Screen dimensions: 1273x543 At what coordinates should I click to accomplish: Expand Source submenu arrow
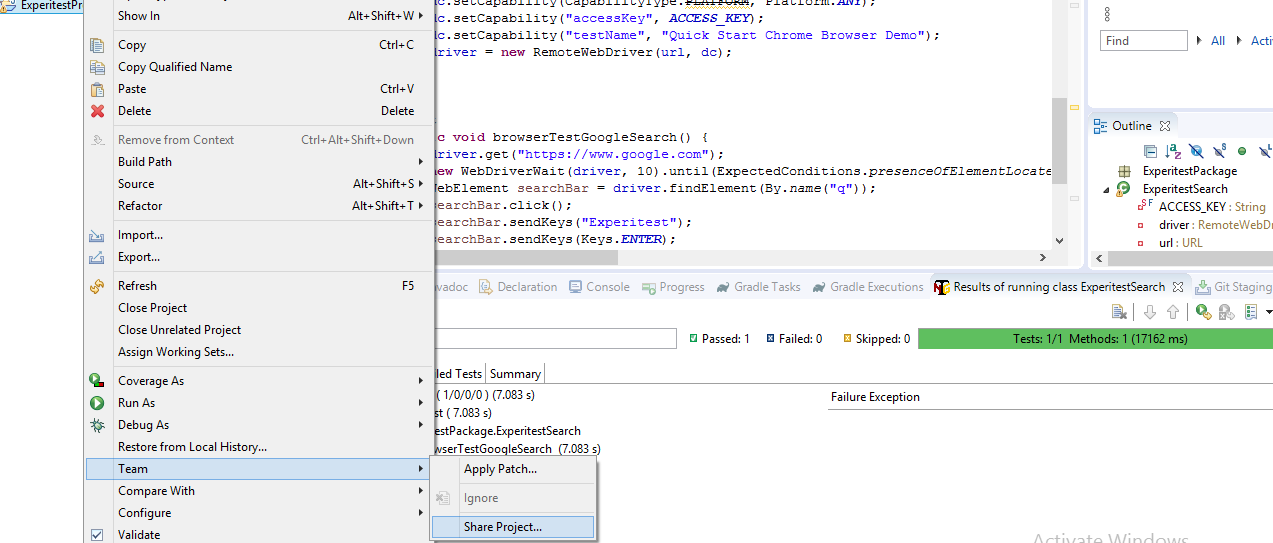(x=421, y=184)
